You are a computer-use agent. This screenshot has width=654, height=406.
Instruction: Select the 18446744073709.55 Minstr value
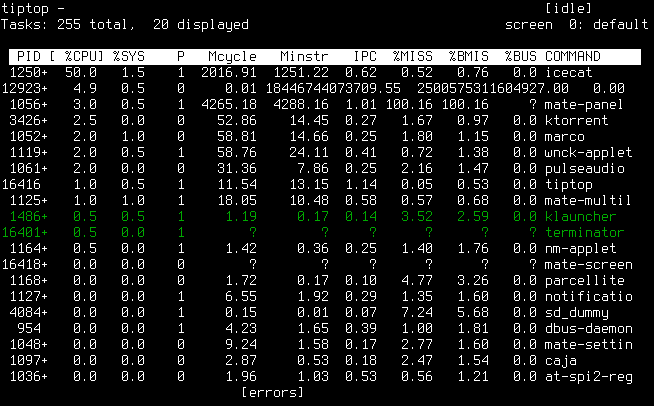pos(333,88)
